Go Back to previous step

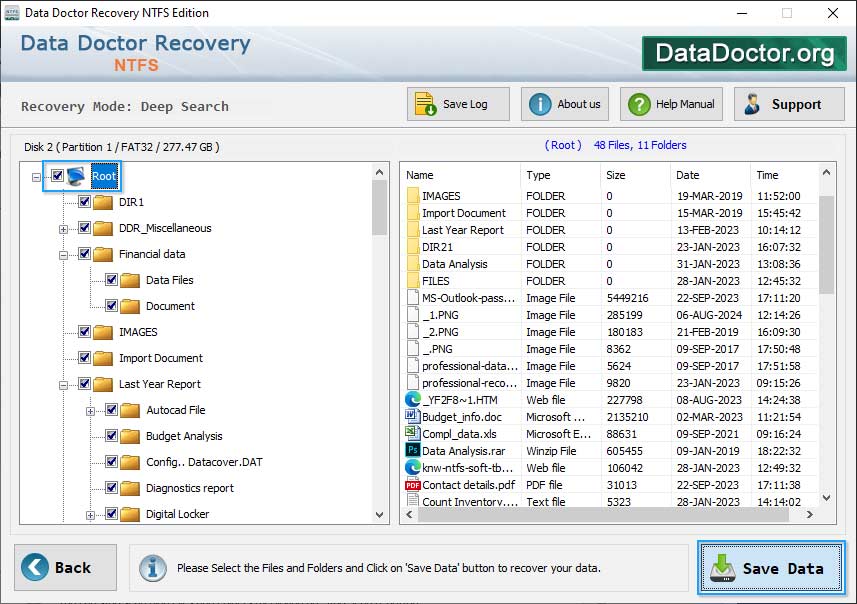66,567
